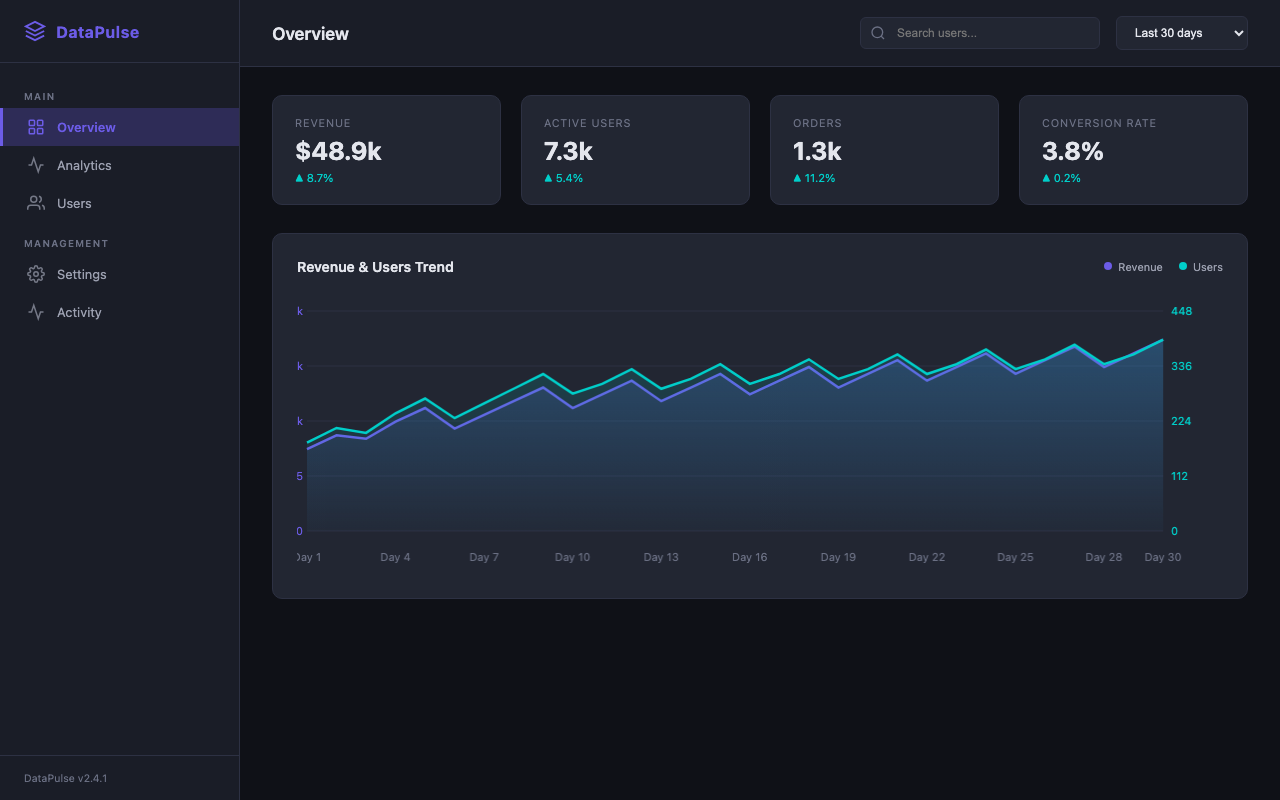The width and height of the screenshot is (1280, 800).
Task: Click the MAIN section header
Action: pyautogui.click(x=40, y=97)
